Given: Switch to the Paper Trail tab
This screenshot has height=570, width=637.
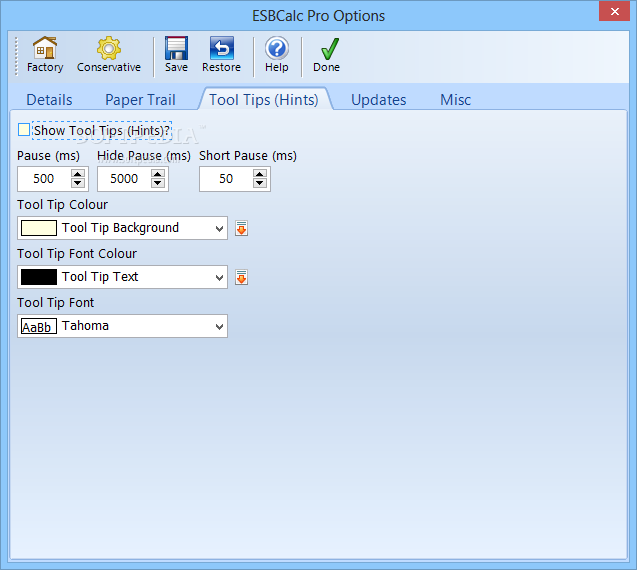Looking at the screenshot, I should pyautogui.click(x=140, y=100).
